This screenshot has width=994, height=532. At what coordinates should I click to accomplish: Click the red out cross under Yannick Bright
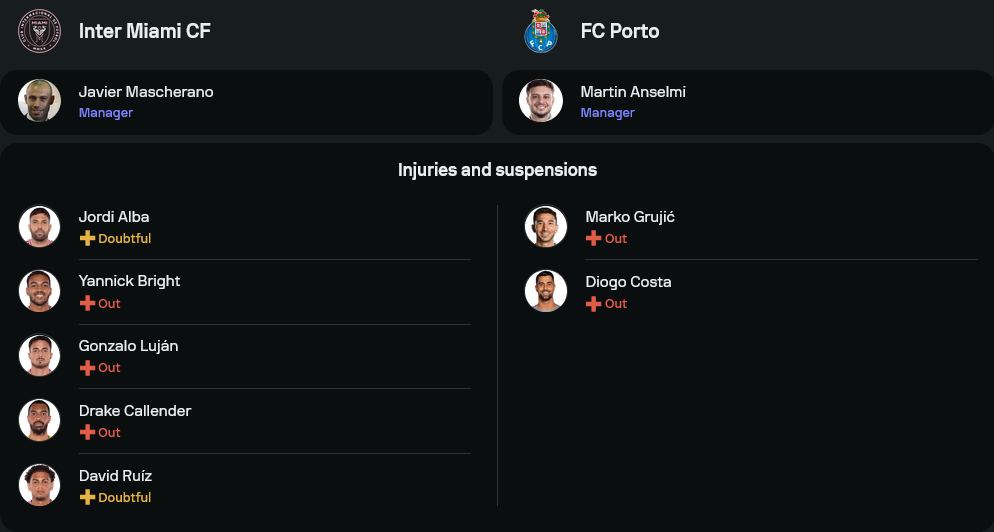coord(87,303)
